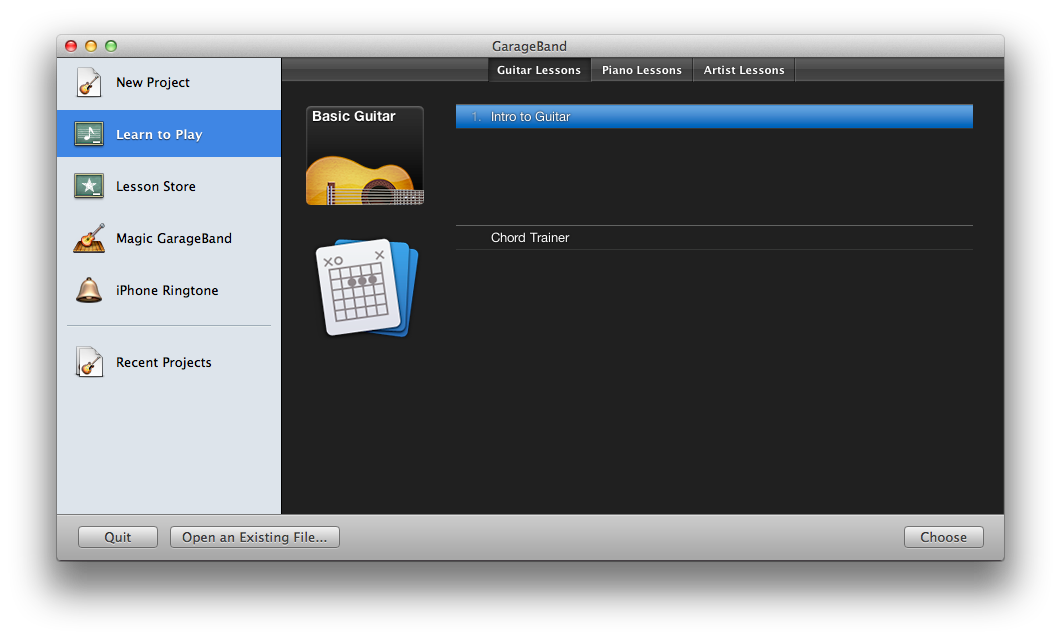This screenshot has height=640, width=1061.
Task: Select the Learn to Play chalkboard icon
Action: pyautogui.click(x=89, y=135)
